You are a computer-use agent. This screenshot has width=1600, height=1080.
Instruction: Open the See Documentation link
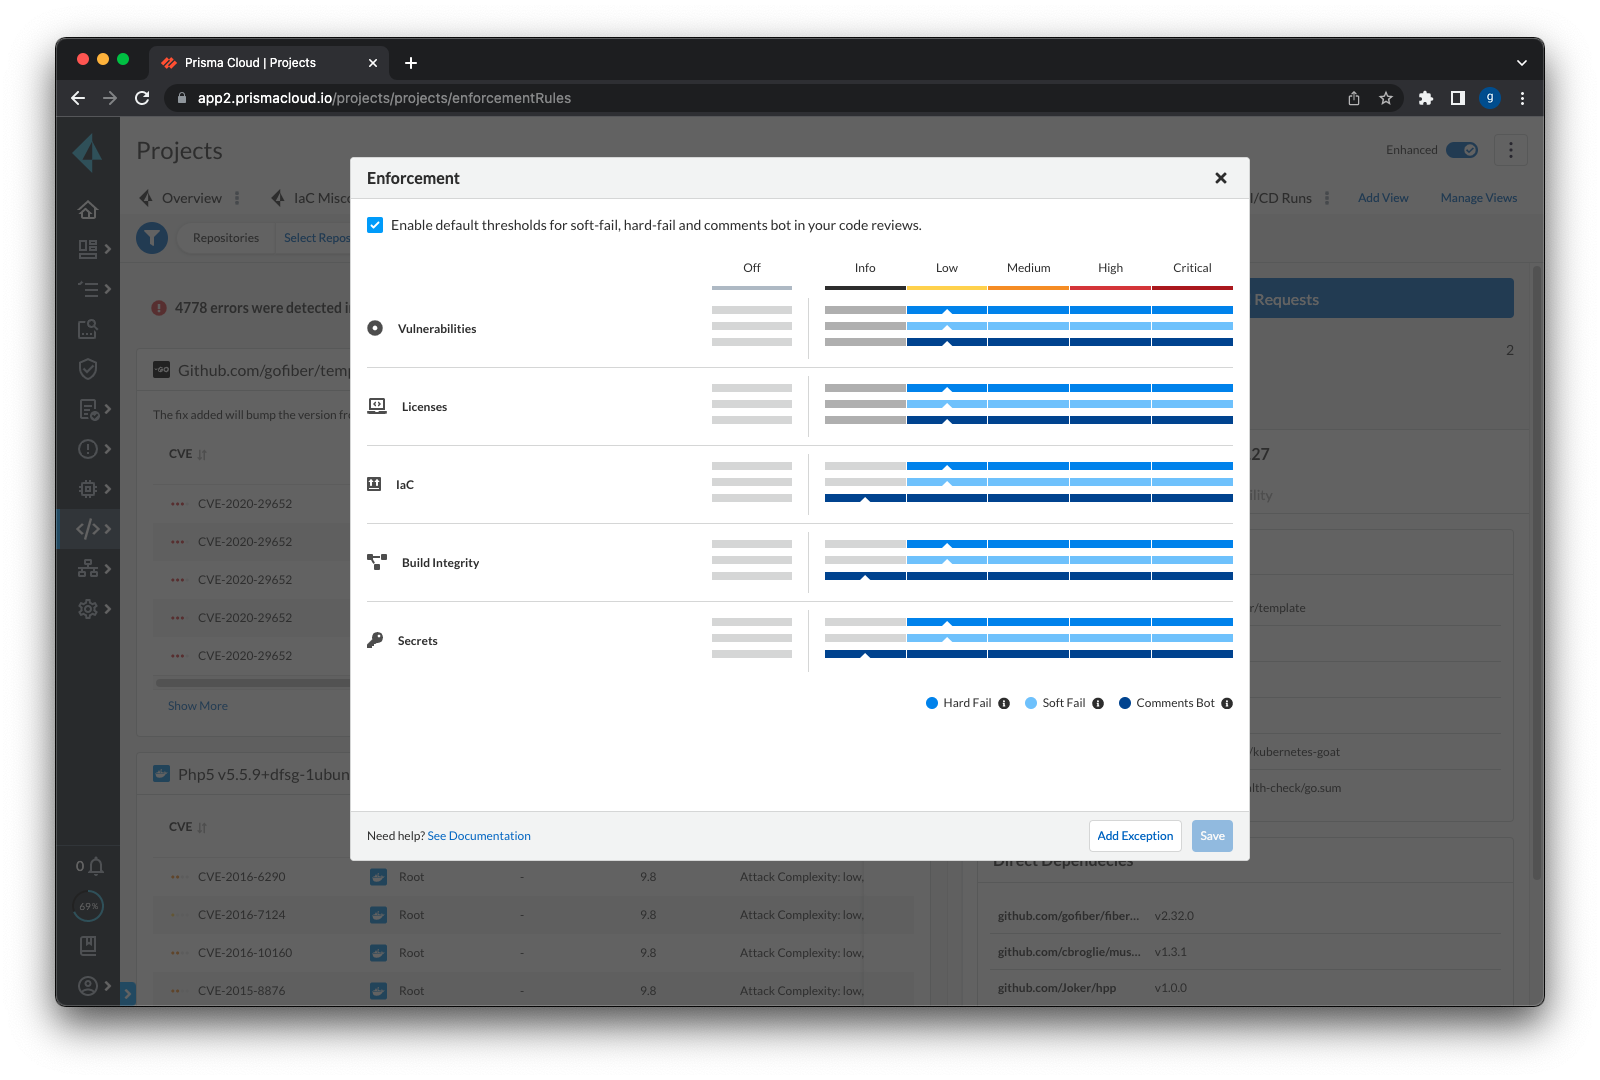click(479, 836)
